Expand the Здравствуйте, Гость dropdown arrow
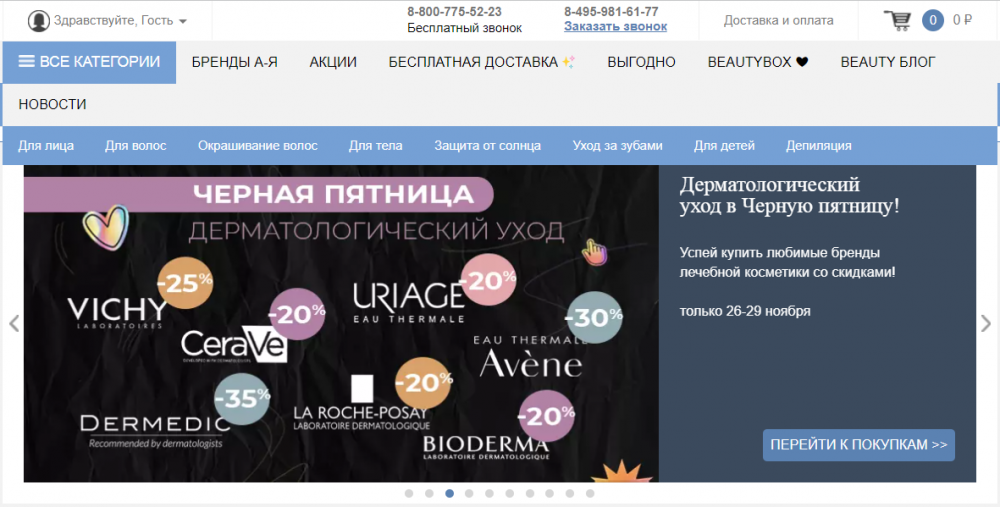This screenshot has height=507, width=1000. point(183,21)
